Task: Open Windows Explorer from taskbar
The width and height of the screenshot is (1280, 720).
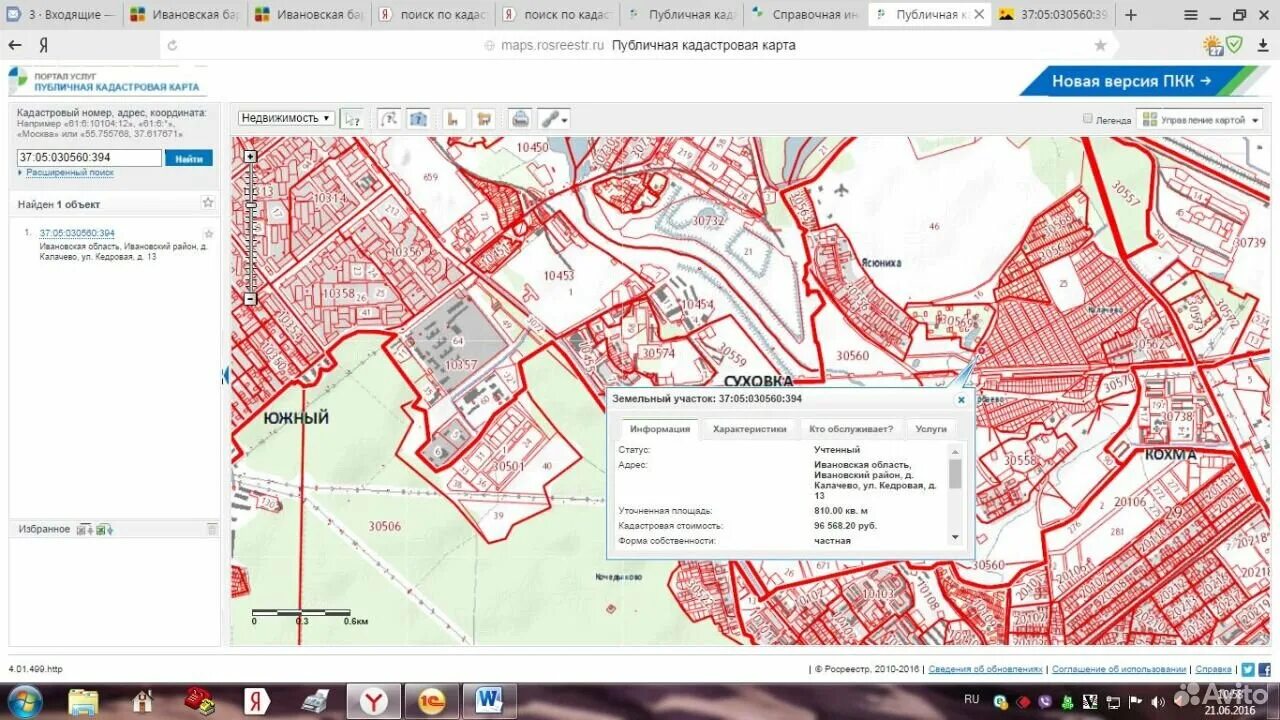Action: [x=84, y=701]
